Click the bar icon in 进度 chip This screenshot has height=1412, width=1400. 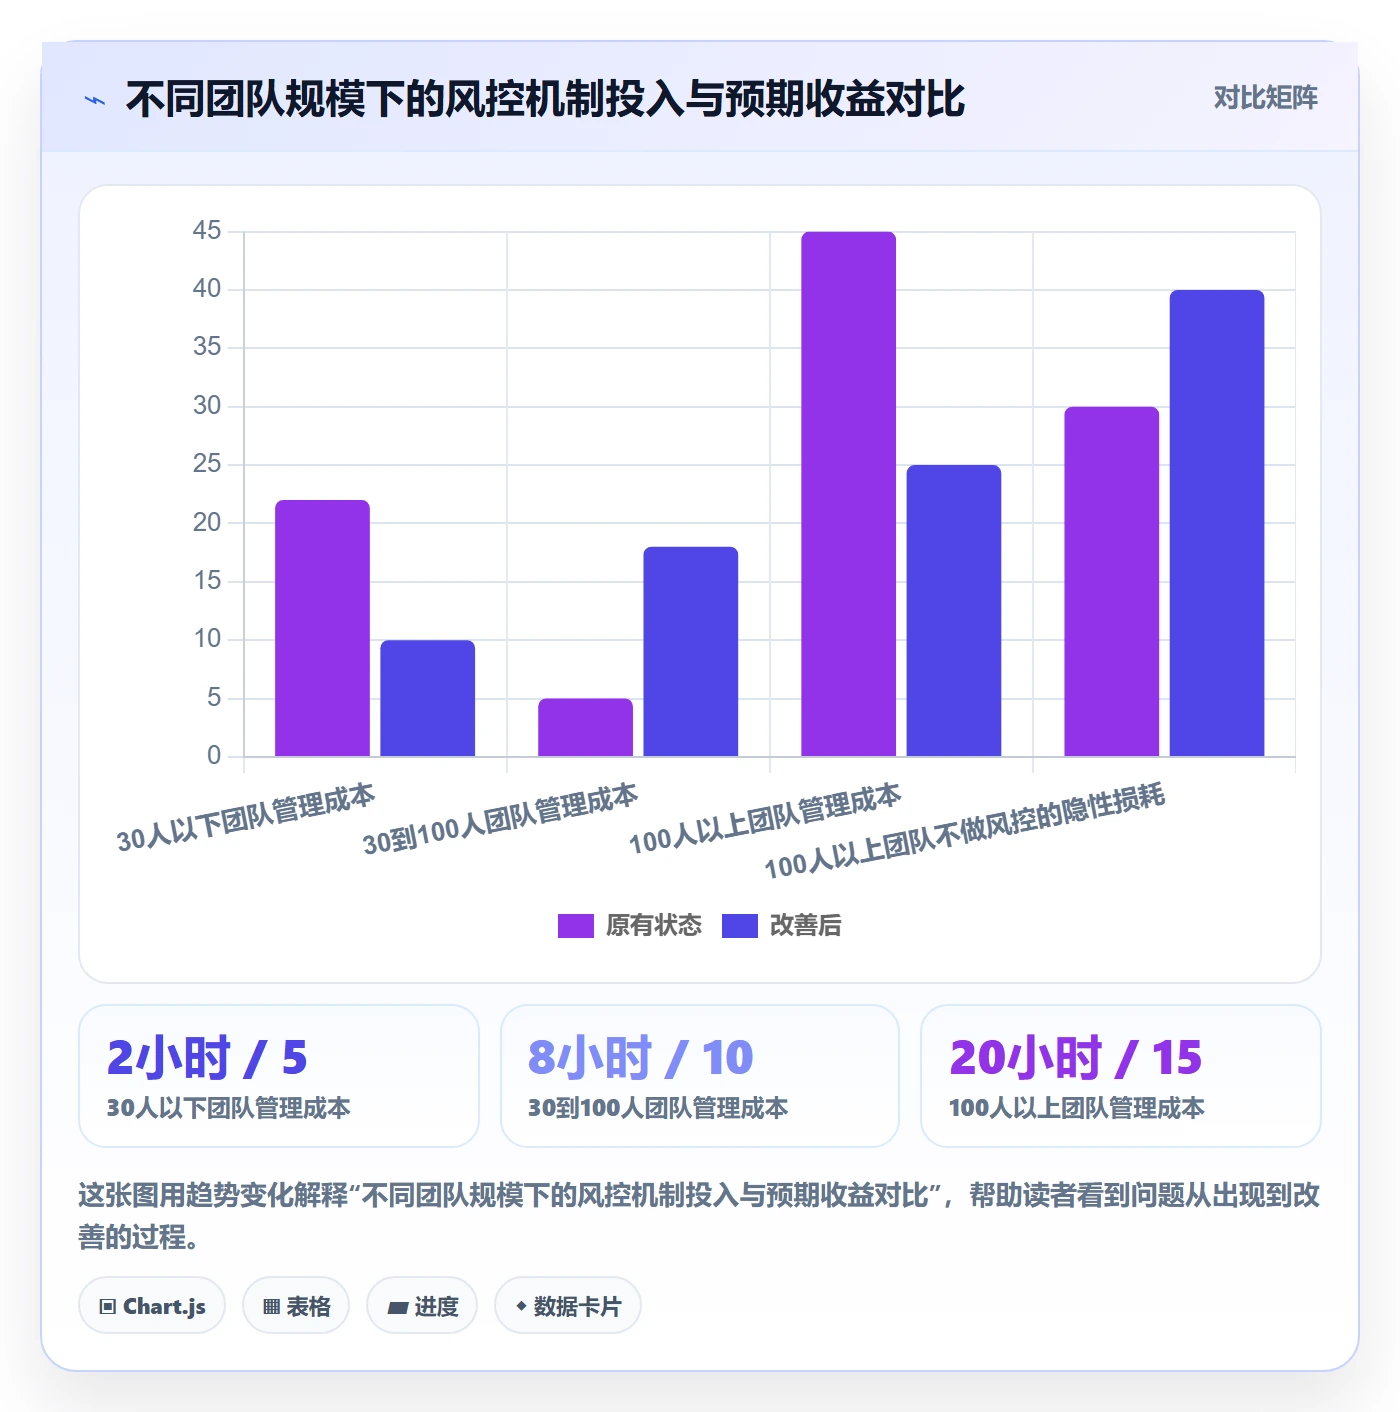[397, 1307]
